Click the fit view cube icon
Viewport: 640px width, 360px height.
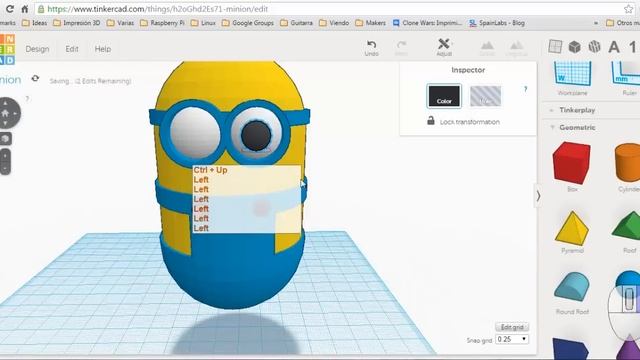[5, 139]
